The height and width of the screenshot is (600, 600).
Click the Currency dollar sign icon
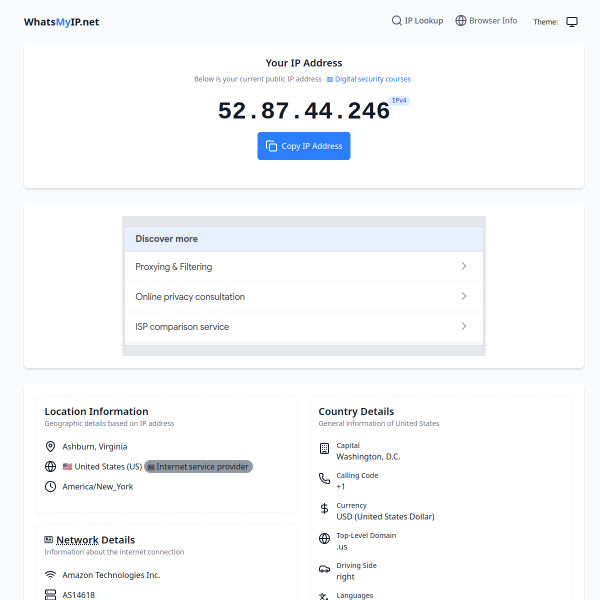(x=324, y=509)
